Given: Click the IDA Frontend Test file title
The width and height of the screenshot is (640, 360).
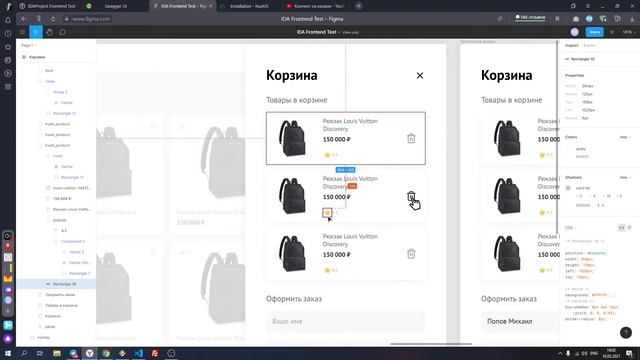Looking at the screenshot, I should coord(316,32).
